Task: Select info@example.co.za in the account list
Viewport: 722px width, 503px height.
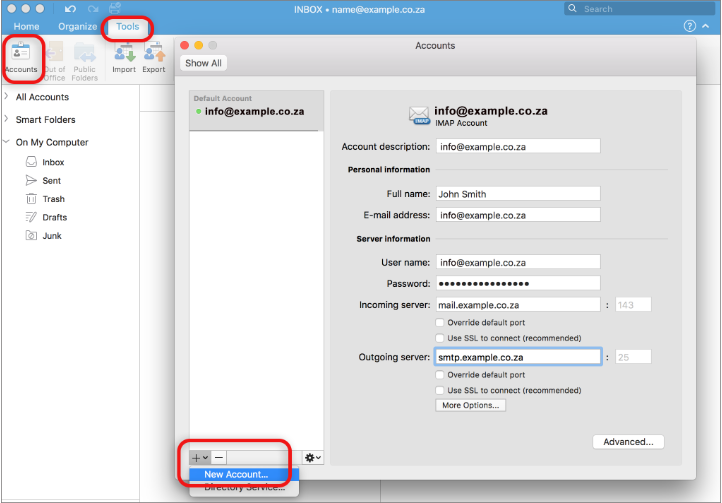Action: (x=256, y=111)
